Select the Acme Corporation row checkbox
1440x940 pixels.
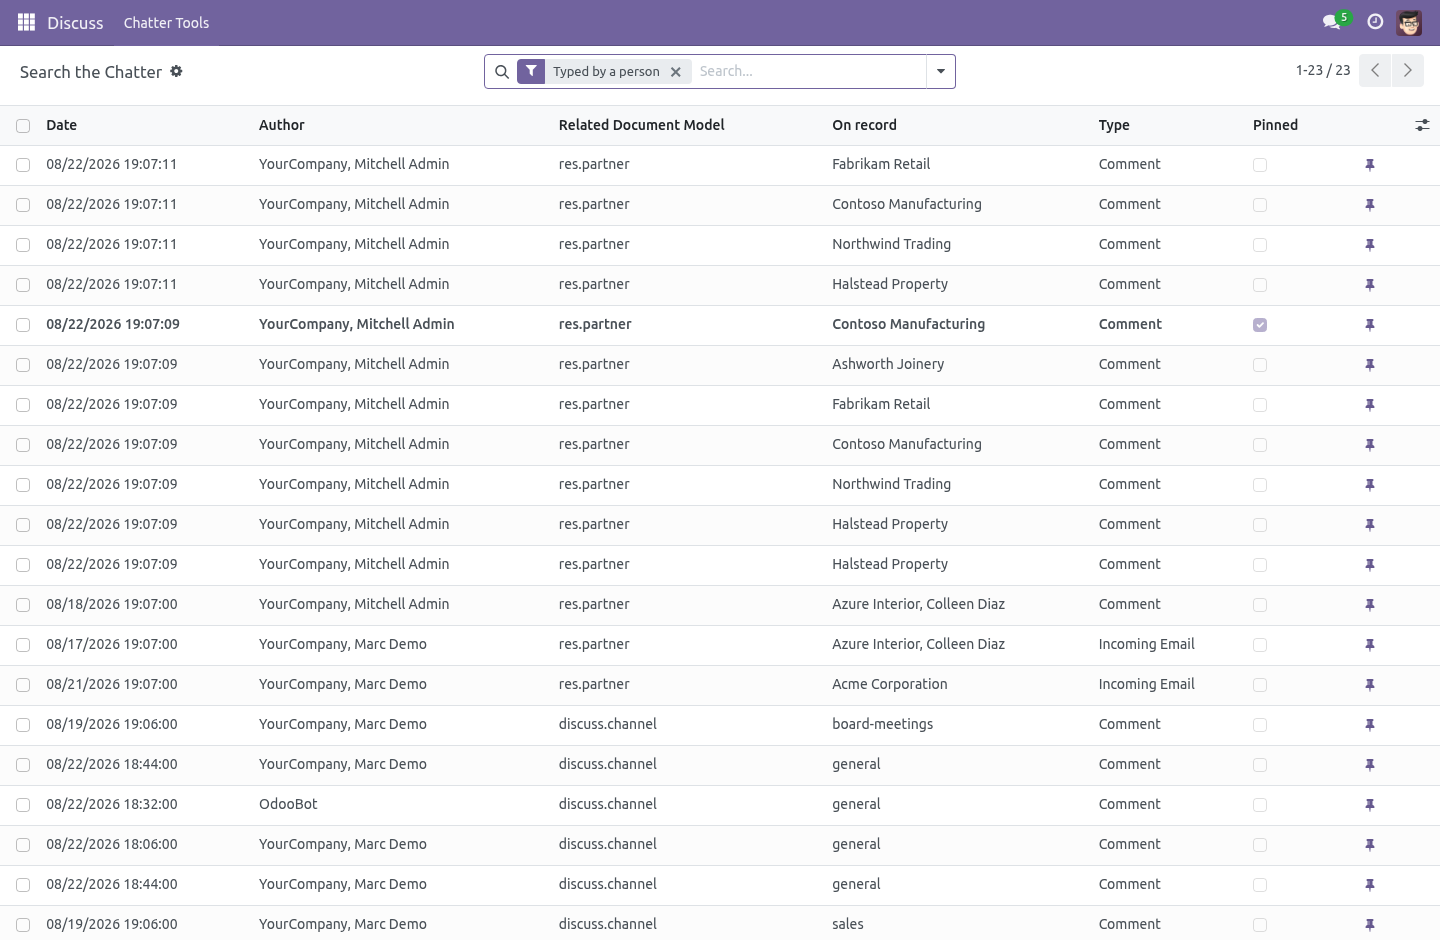point(23,685)
